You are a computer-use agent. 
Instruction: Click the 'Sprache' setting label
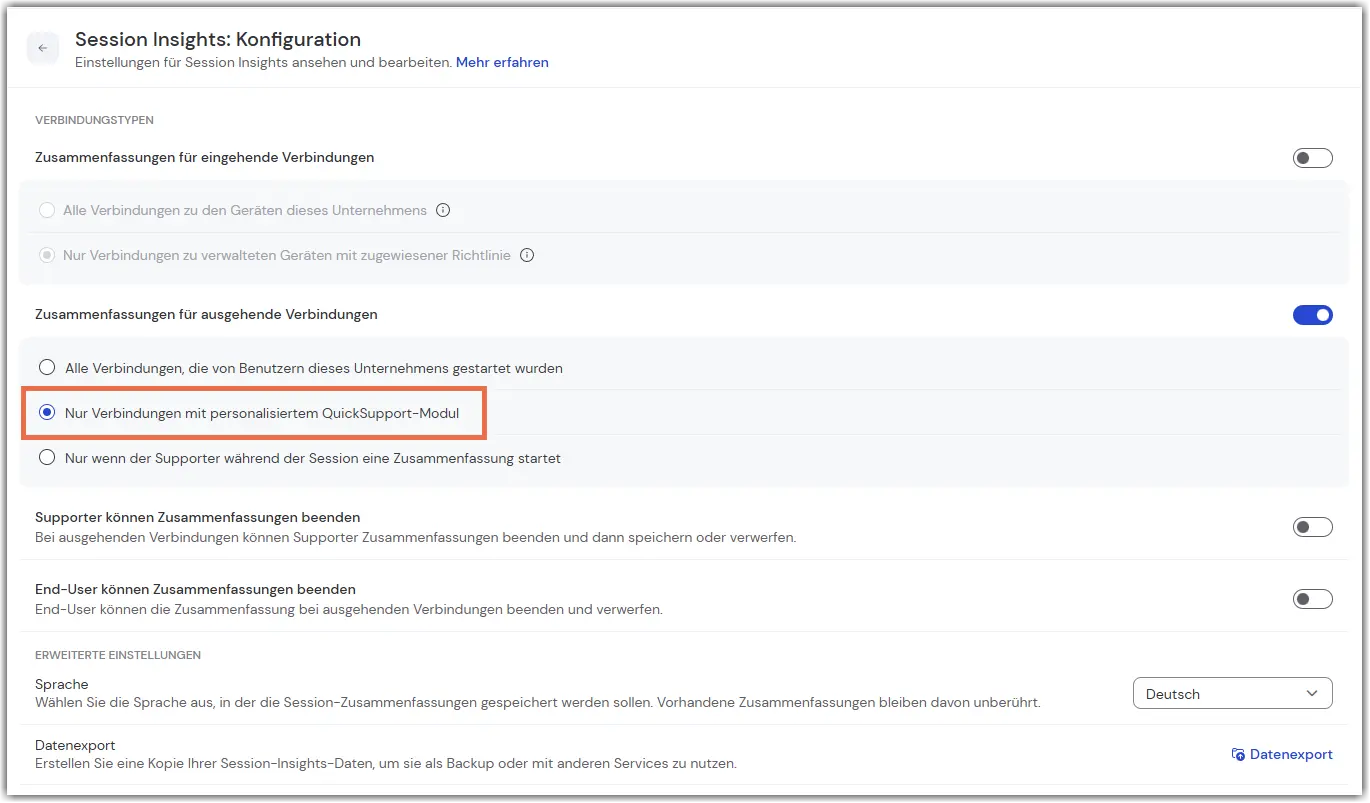[62, 685]
